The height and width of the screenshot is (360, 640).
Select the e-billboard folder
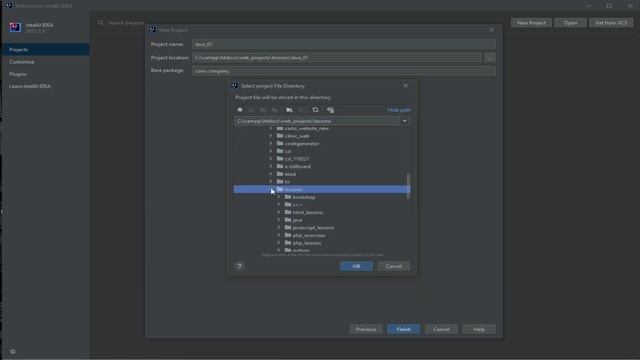tap(298, 167)
